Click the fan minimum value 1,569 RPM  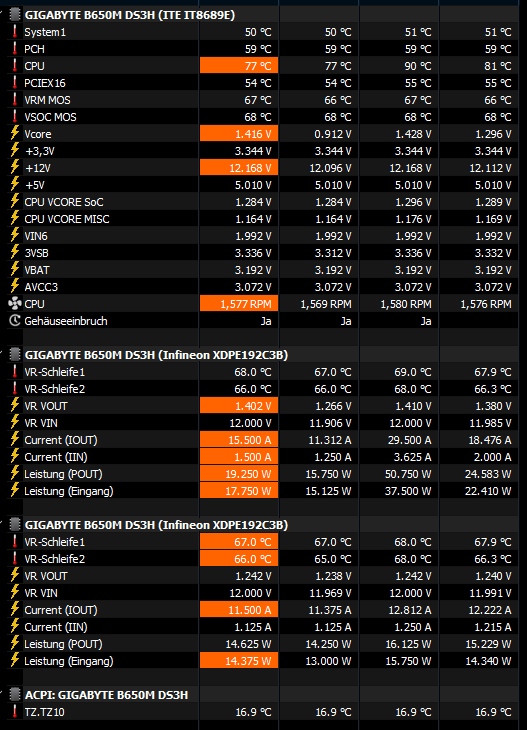click(326, 304)
